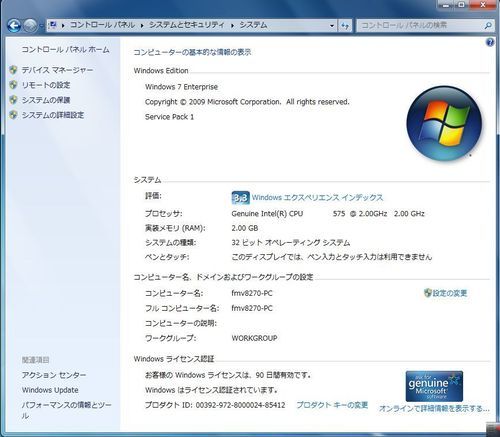Click shield icon beside リモートの設定
The image size is (500, 437).
13,85
